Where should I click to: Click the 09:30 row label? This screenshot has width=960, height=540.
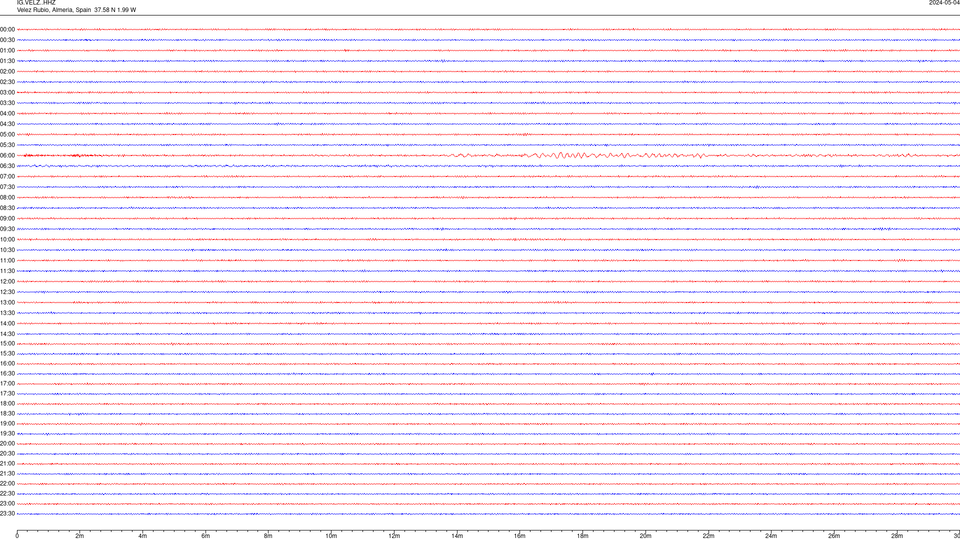pyautogui.click(x=7, y=229)
